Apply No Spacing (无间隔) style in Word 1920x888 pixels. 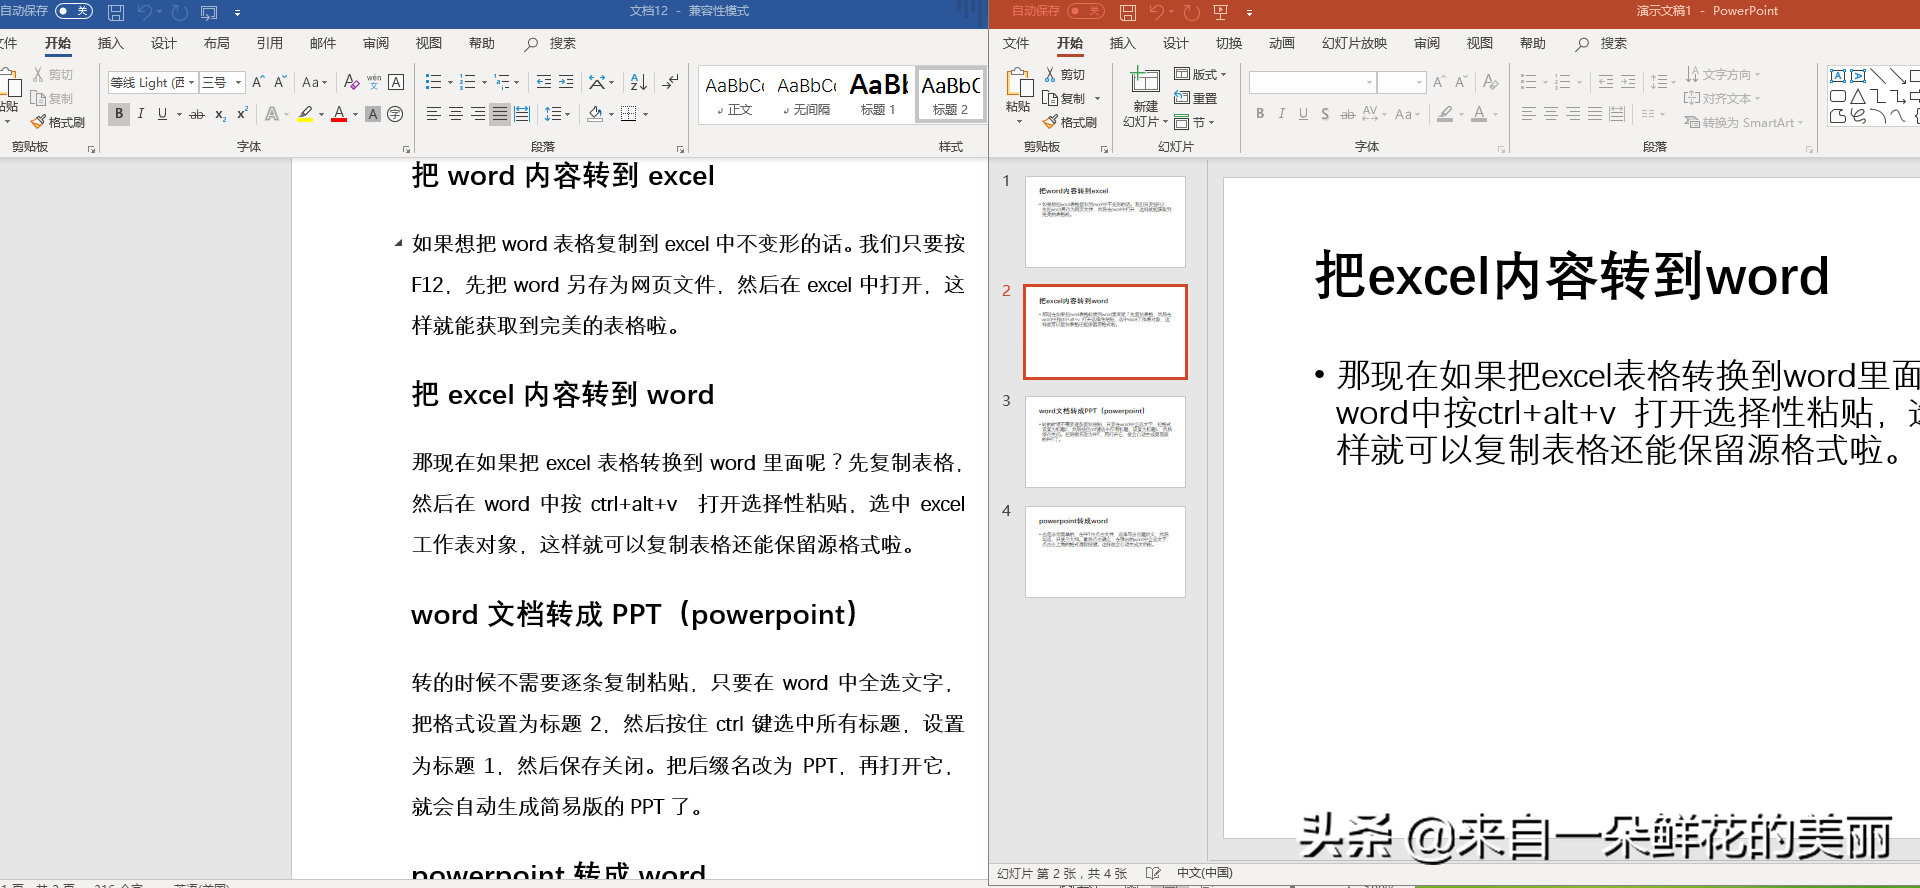point(806,95)
